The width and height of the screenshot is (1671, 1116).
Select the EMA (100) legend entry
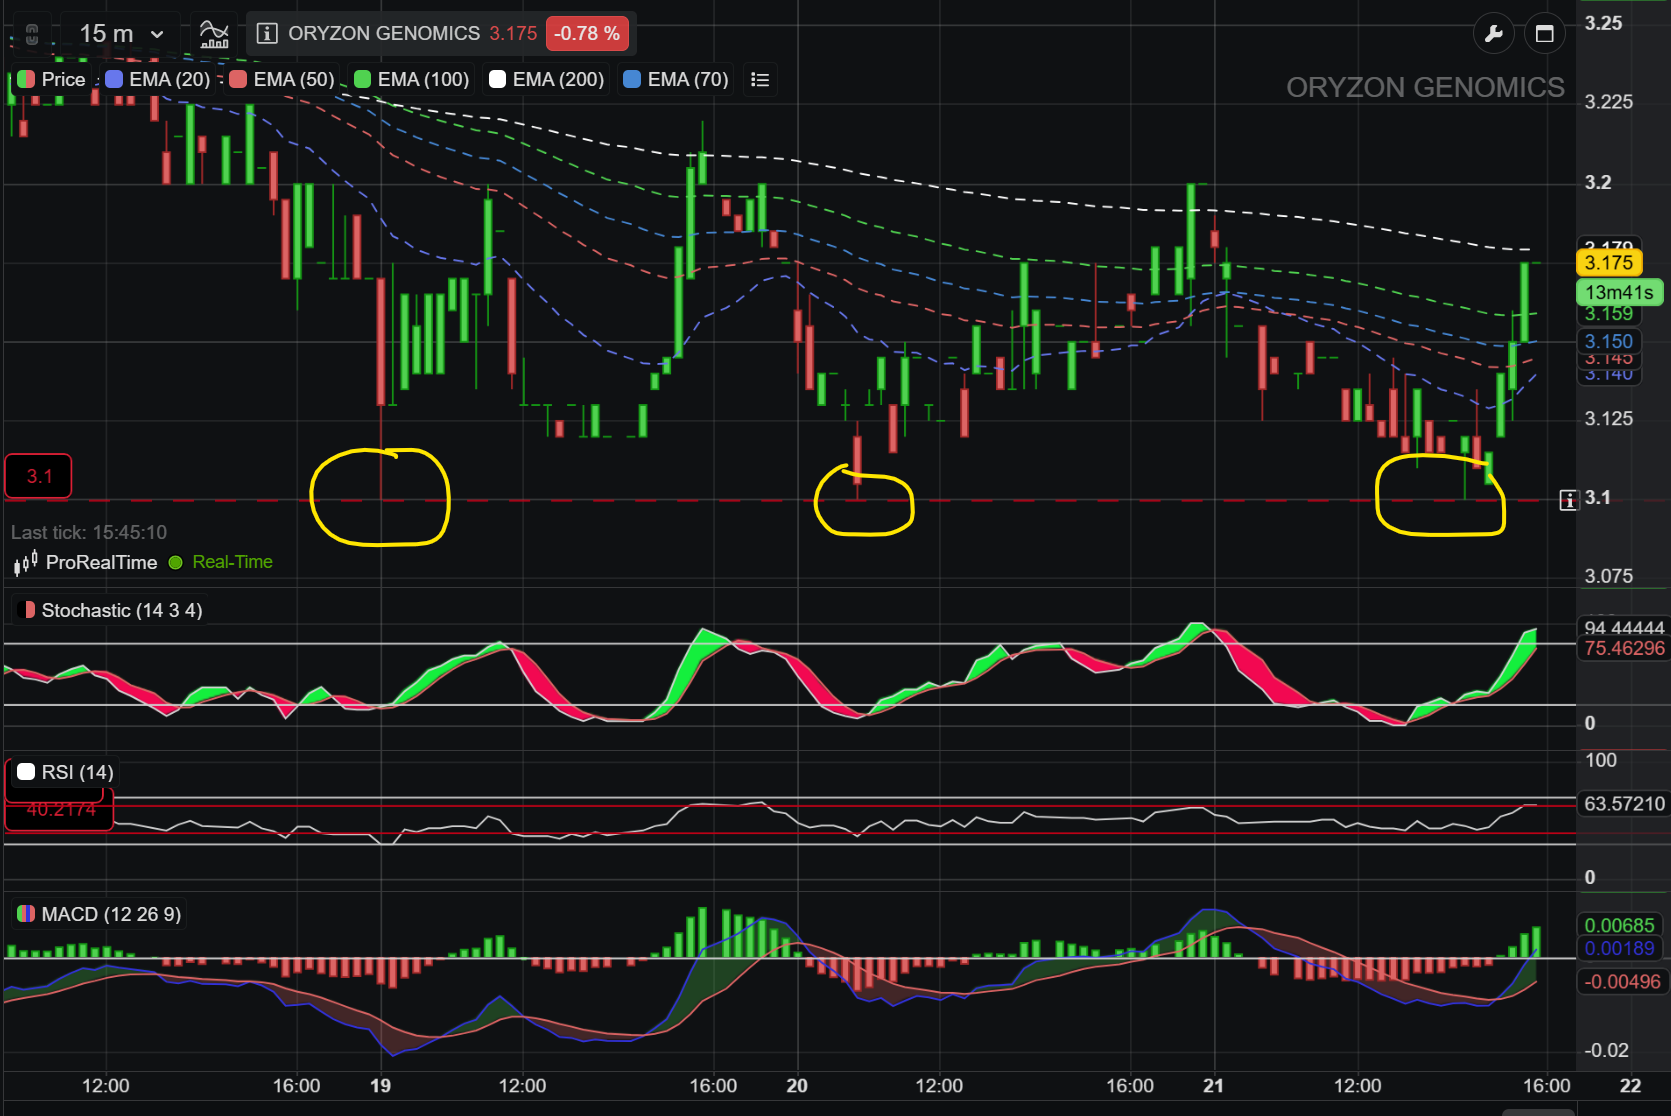coord(412,80)
